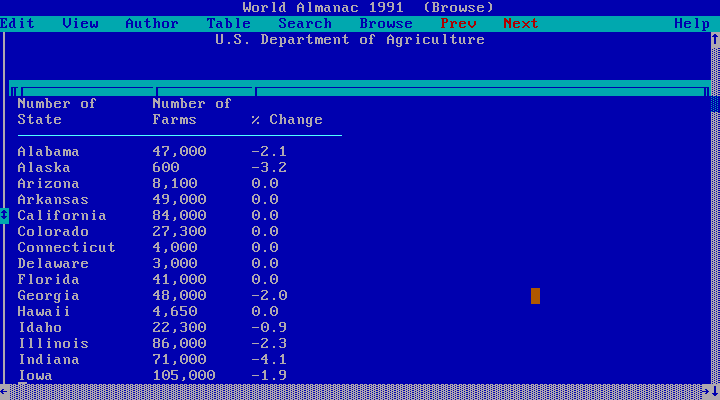Click the vertical scroll arrow indicator on left edge

(x=4, y=215)
